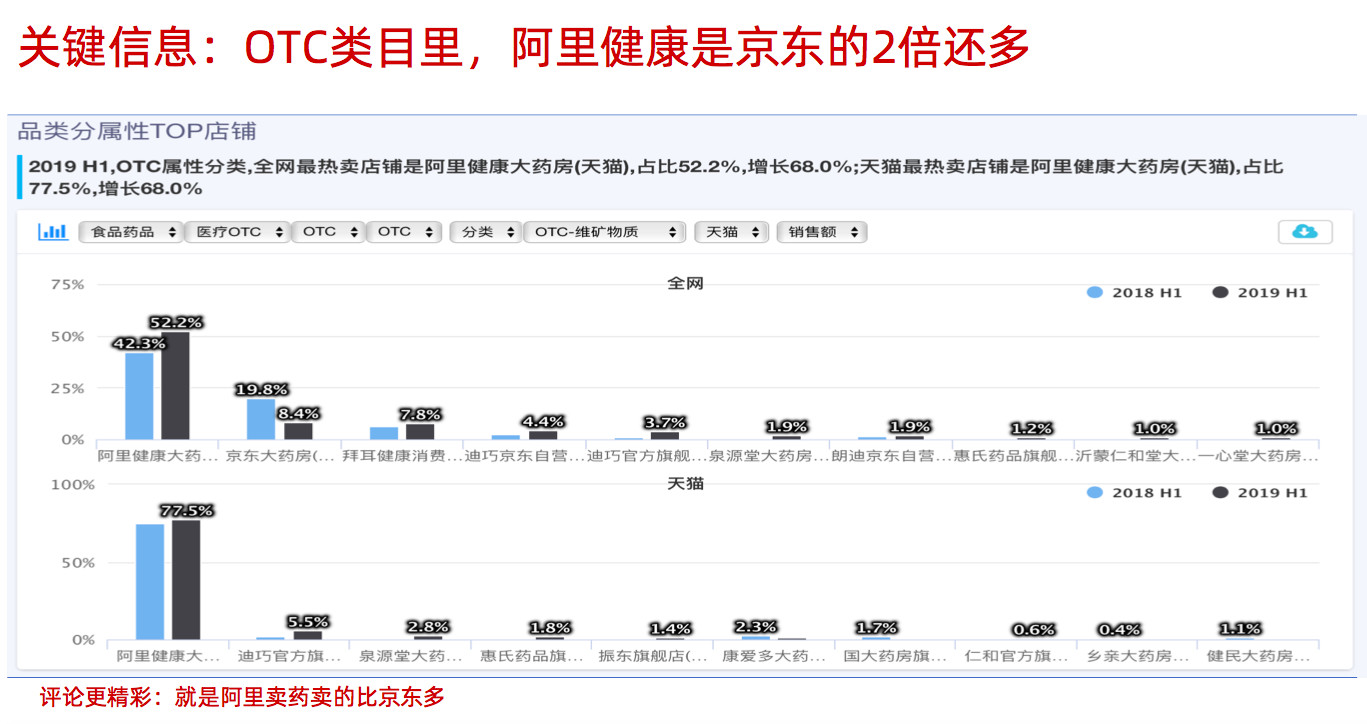Click the 3.7% bar label

(x=665, y=423)
